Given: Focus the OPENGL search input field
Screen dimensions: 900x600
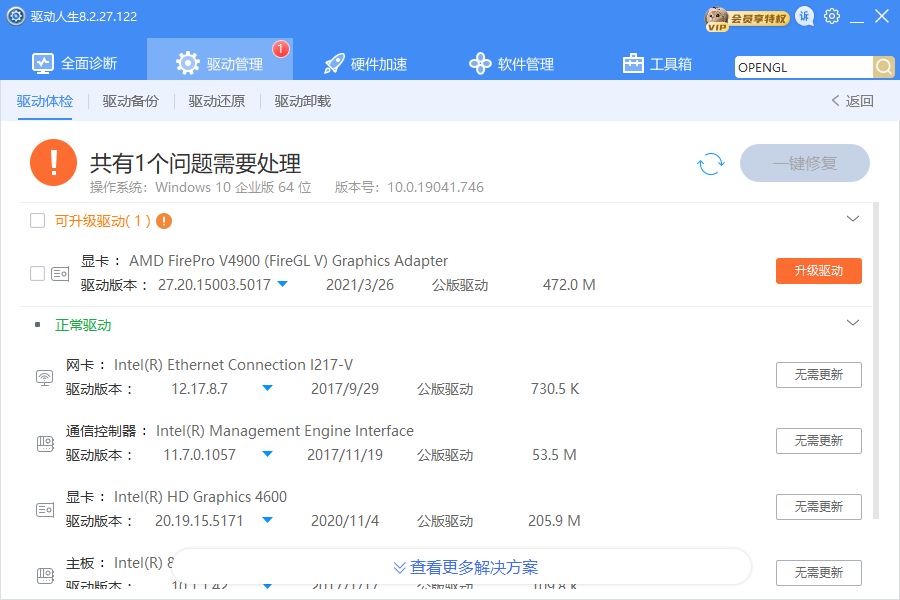Looking at the screenshot, I should click(x=803, y=67).
